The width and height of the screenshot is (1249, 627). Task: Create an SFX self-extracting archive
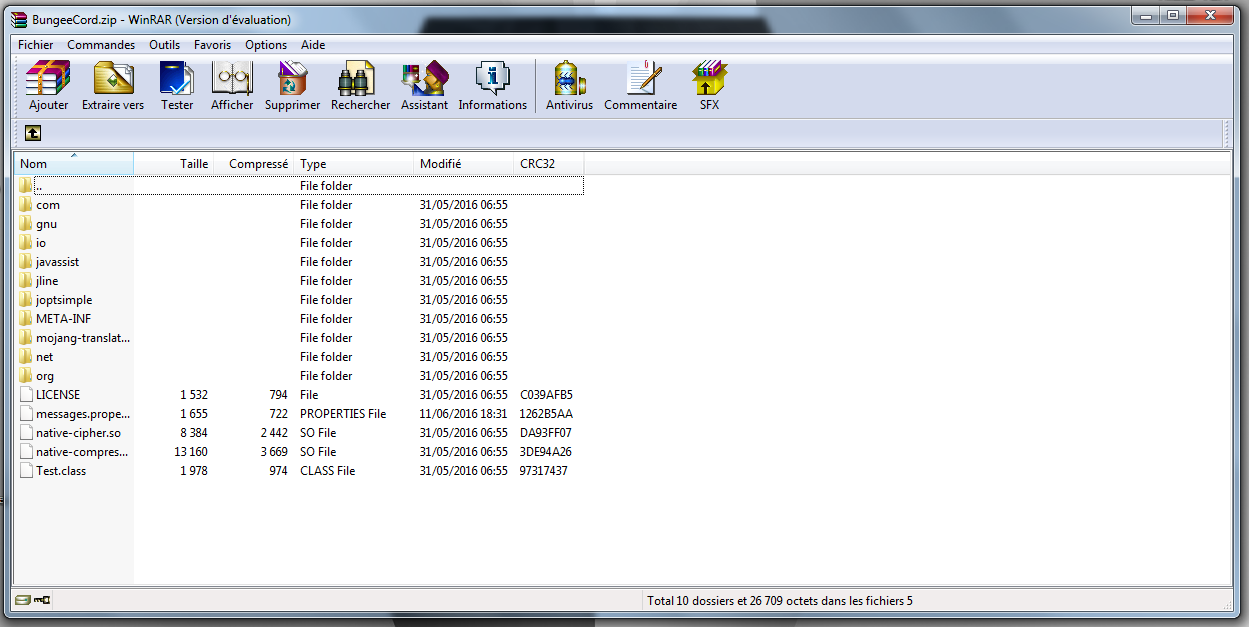click(709, 85)
